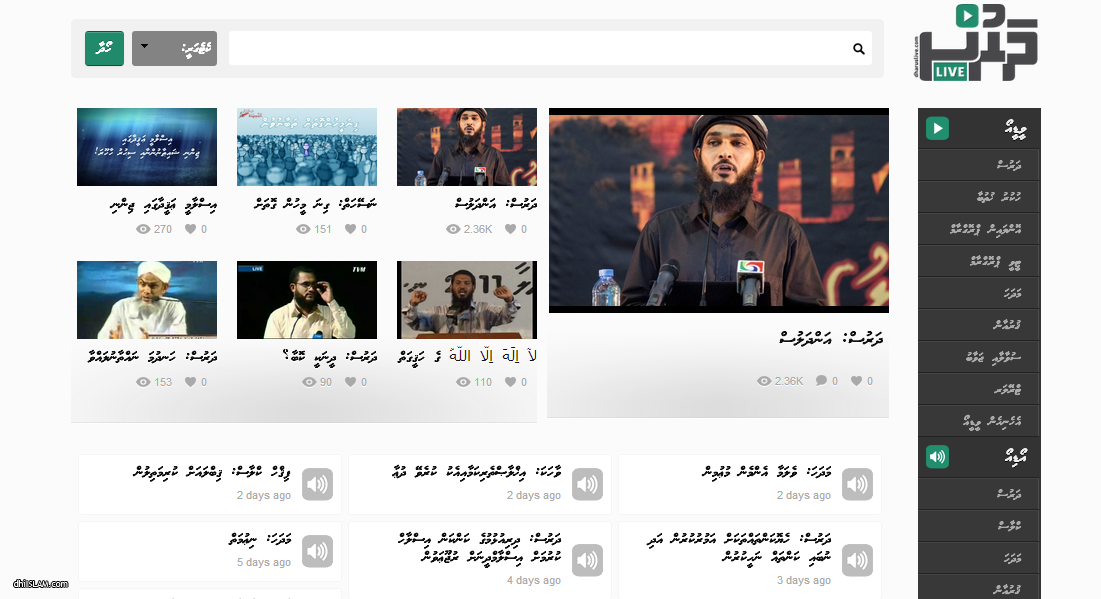Click the magnifier icon in the search field
The image size is (1101, 599).
[858, 48]
